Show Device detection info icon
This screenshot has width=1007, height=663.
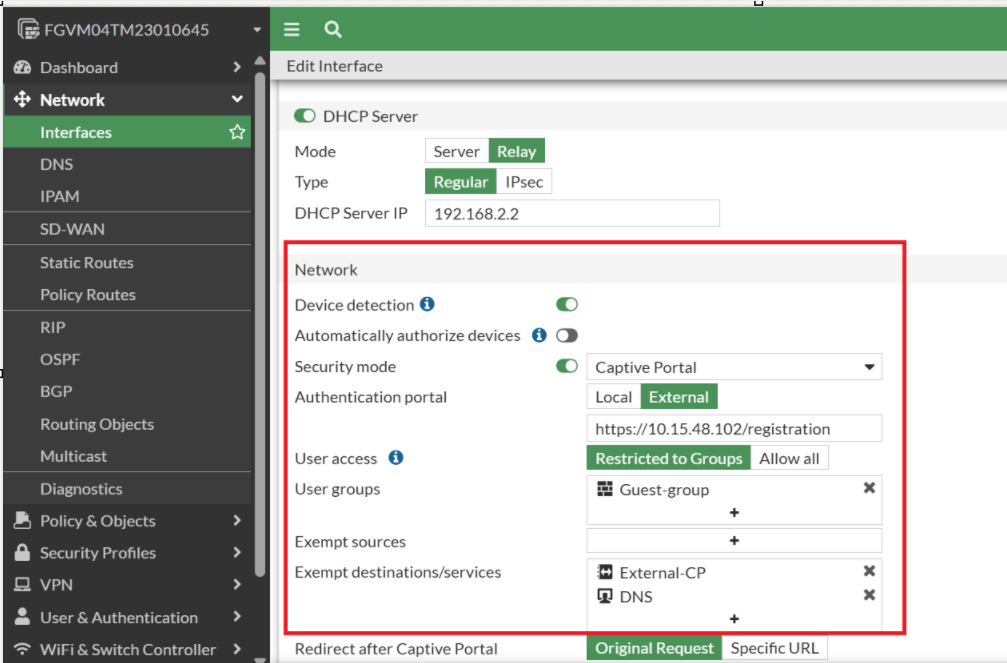click(427, 304)
